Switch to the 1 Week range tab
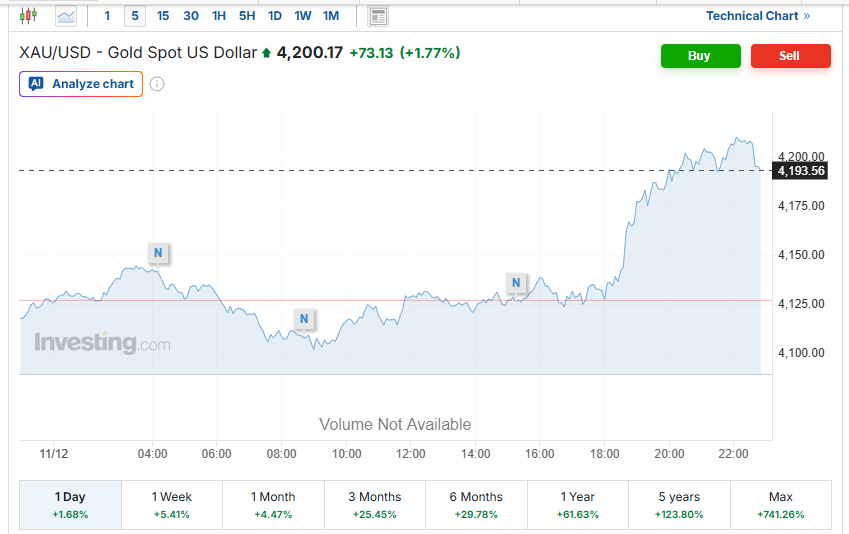849x534 pixels. click(x=172, y=505)
